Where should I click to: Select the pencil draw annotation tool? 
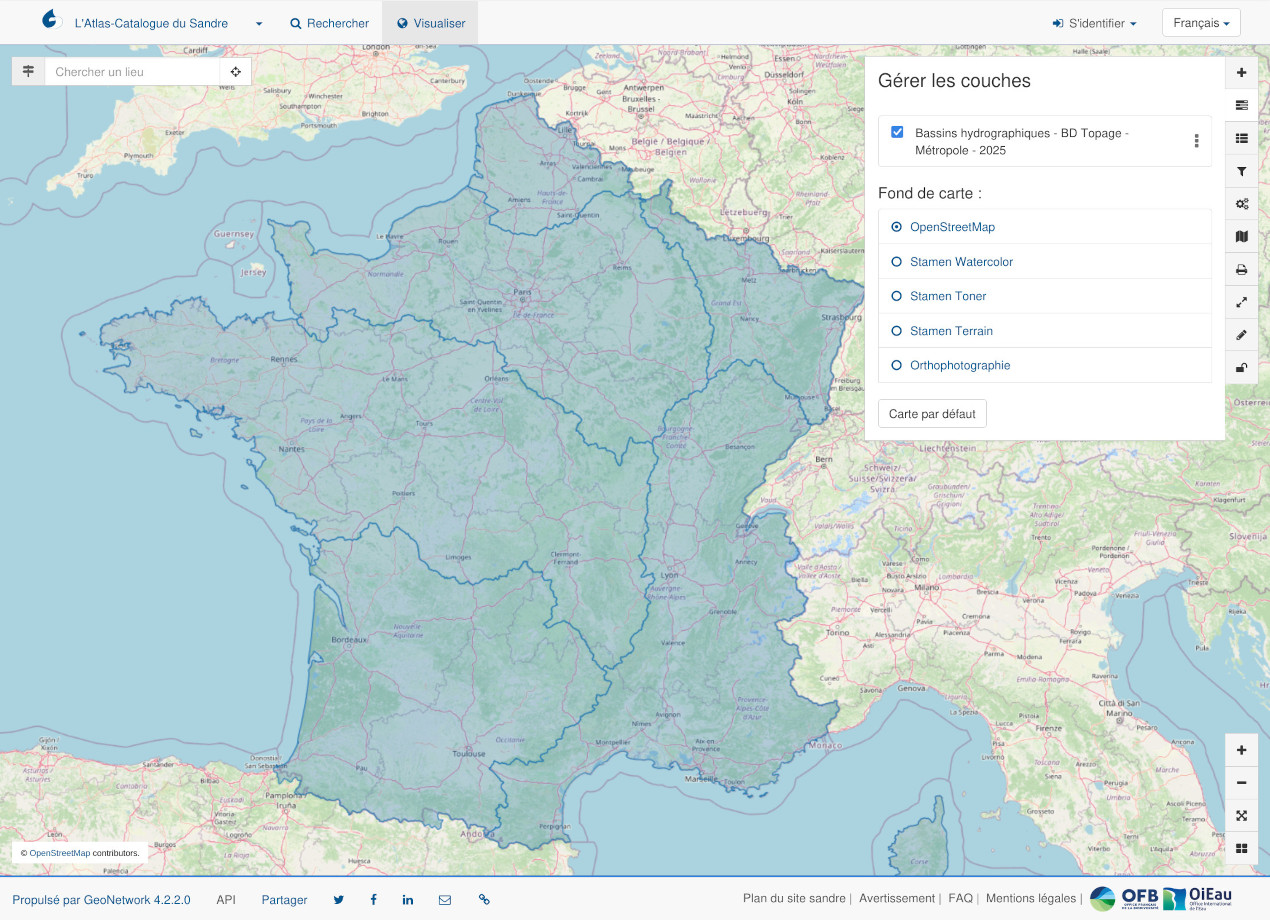coord(1241,335)
